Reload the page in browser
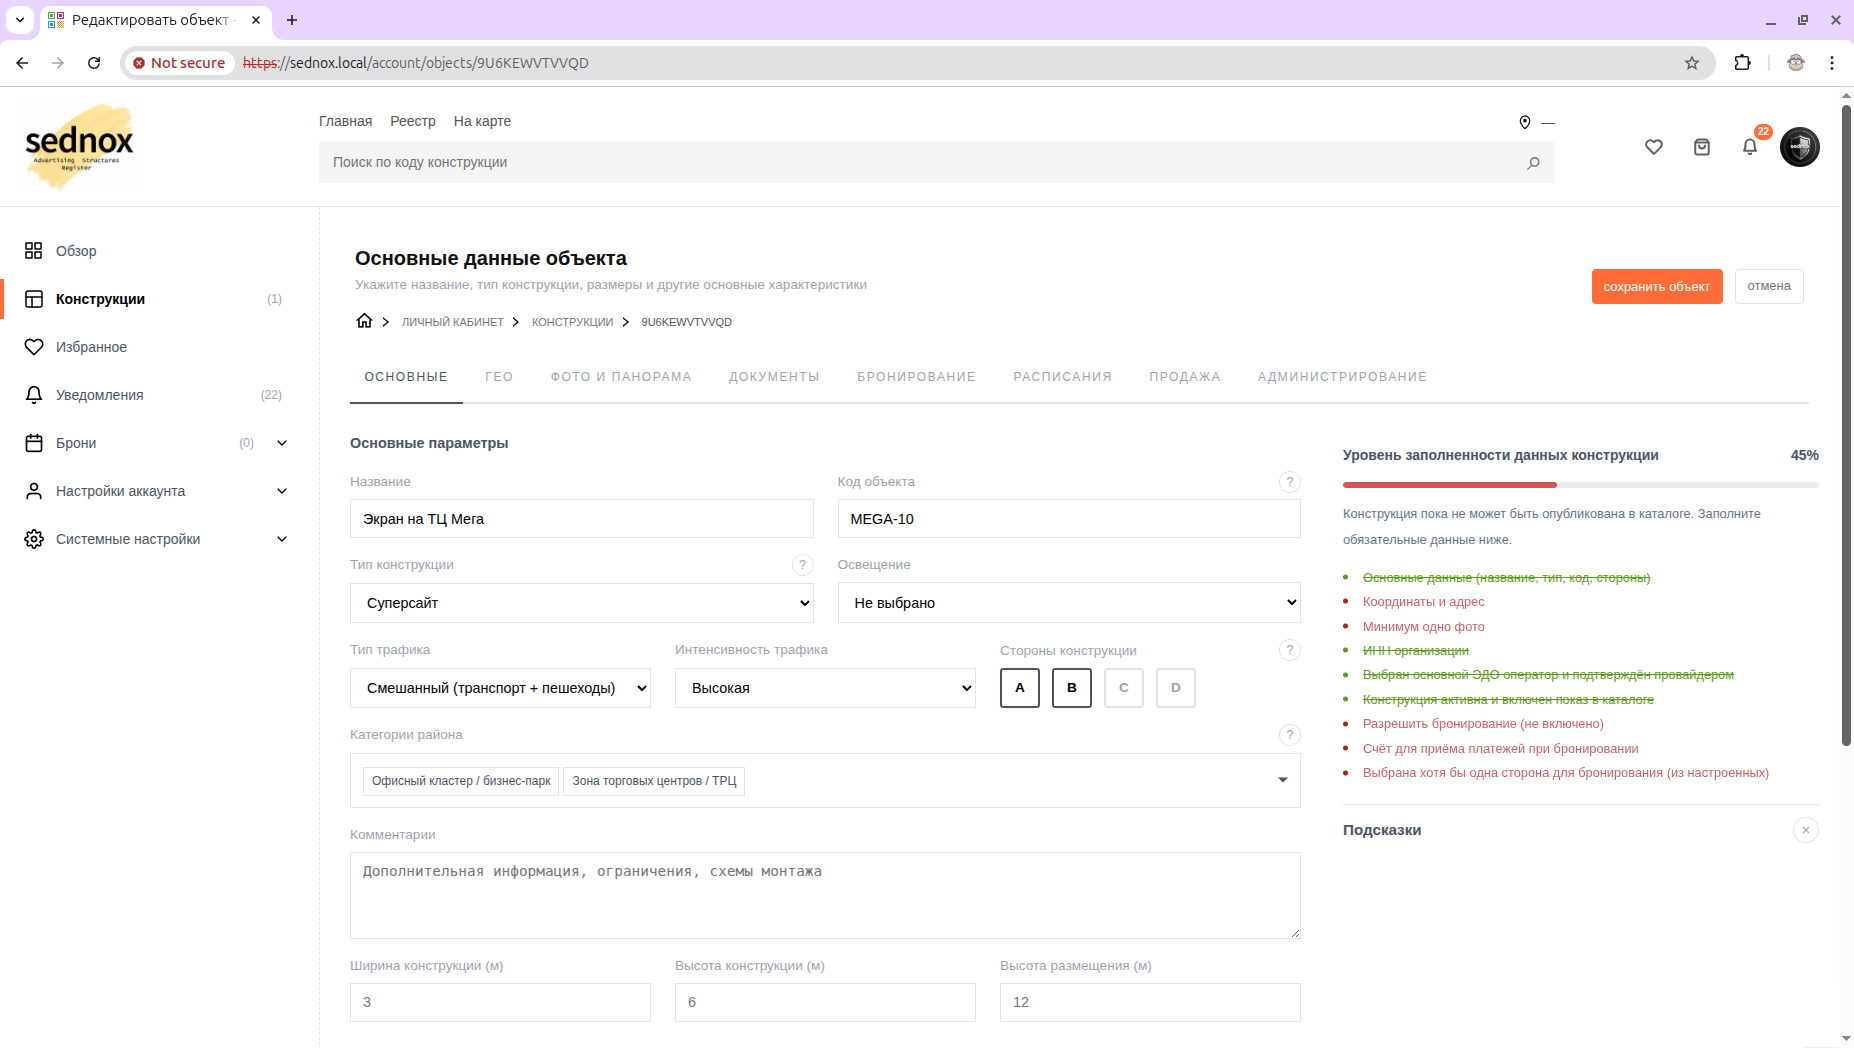Screen dimensions: 1854x1048 94,63
